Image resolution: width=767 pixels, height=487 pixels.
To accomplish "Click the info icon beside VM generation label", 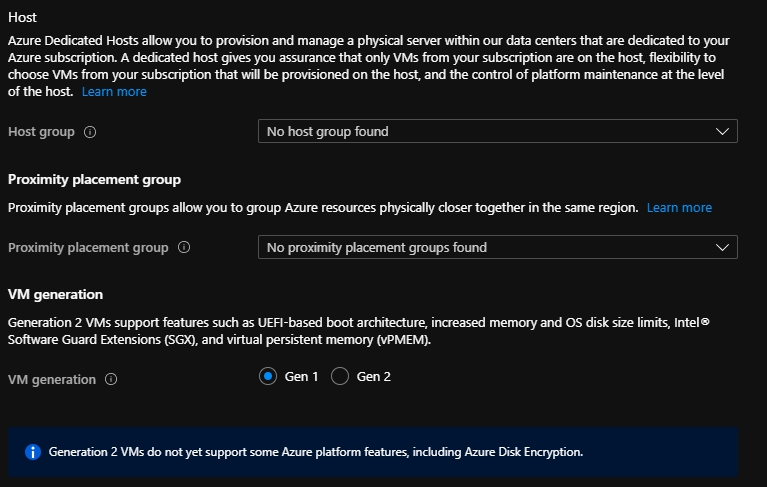I will point(111,380).
